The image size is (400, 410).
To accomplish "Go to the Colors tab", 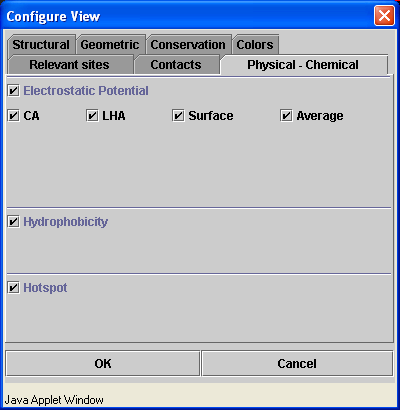I will (x=255, y=45).
